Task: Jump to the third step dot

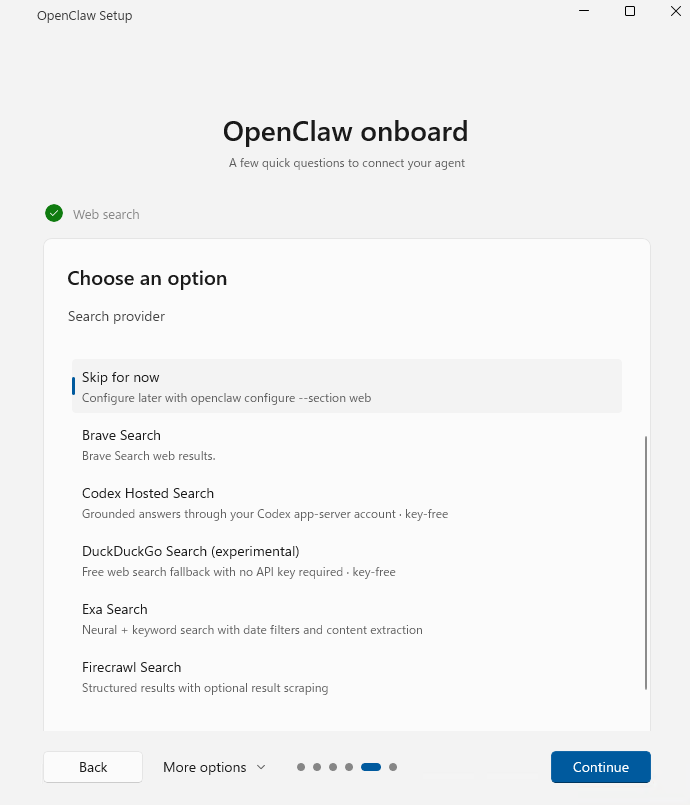Action: click(x=333, y=767)
